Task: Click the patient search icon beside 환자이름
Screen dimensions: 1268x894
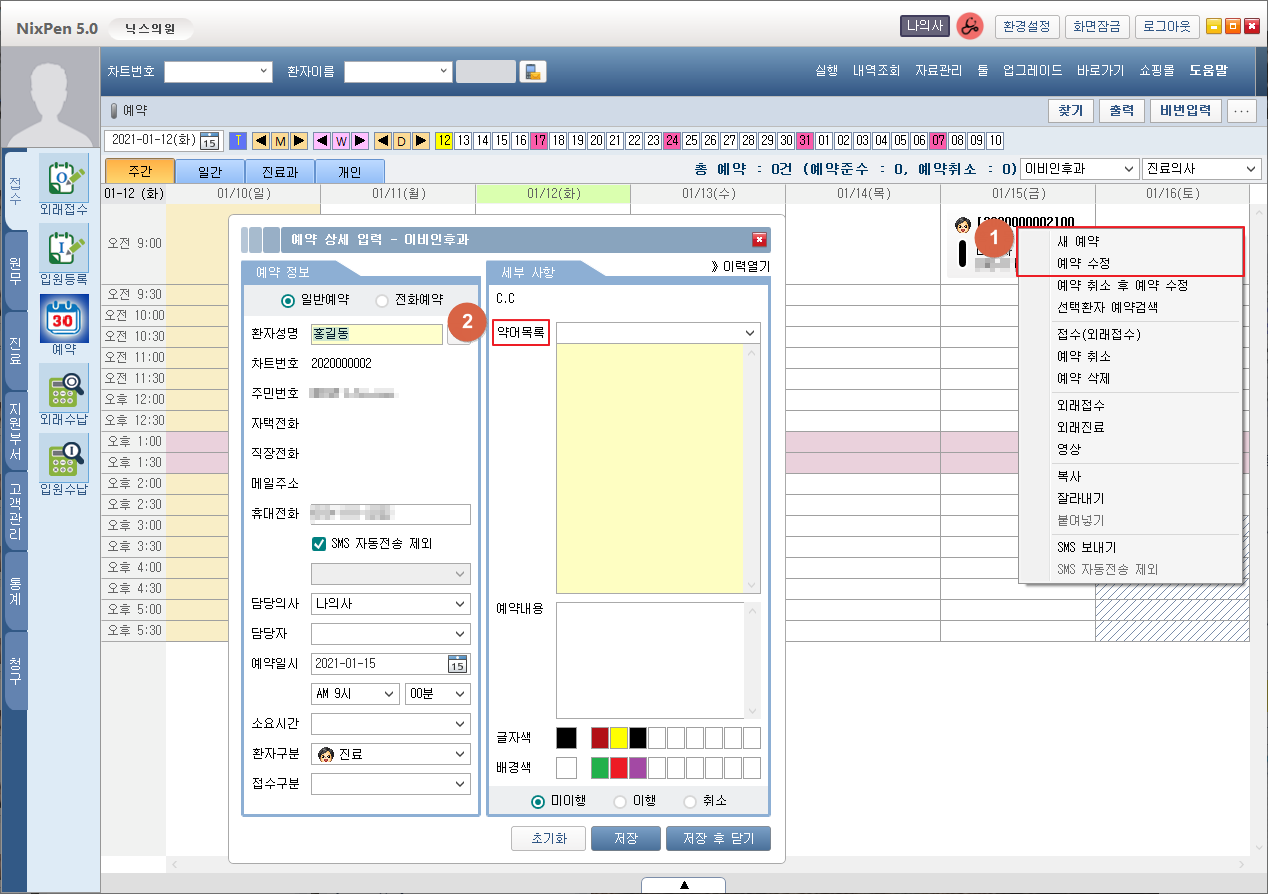Action: 533,72
